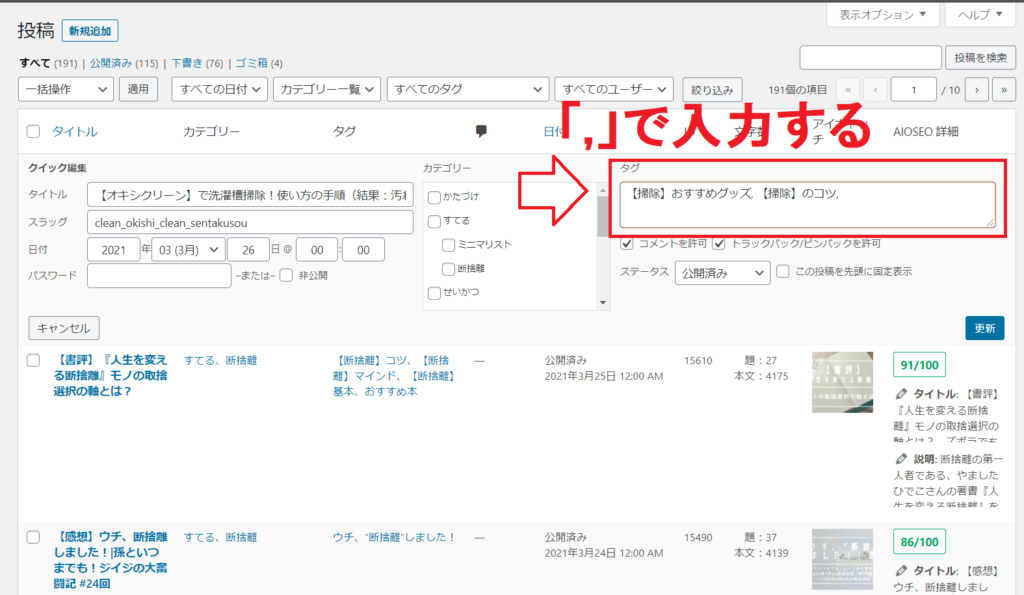Jump to last page double arrow

tap(1003, 89)
